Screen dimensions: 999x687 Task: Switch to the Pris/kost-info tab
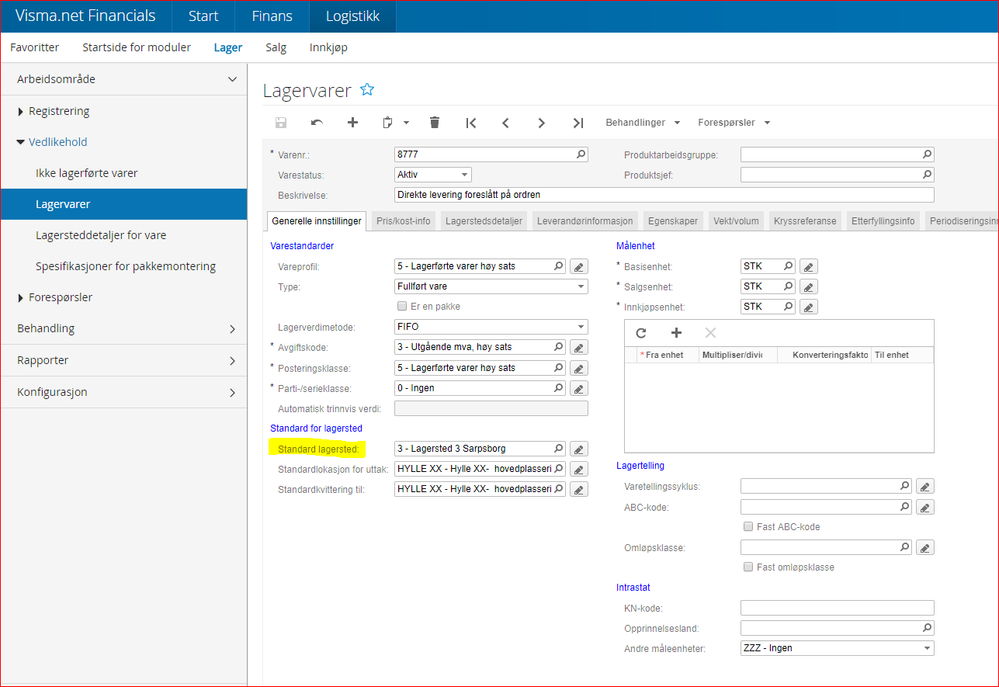[x=403, y=221]
